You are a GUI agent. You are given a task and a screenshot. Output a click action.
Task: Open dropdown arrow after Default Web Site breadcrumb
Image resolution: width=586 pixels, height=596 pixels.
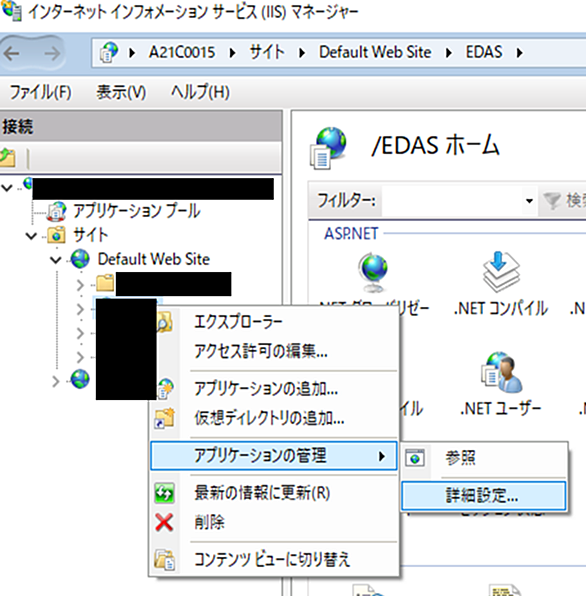tap(449, 53)
